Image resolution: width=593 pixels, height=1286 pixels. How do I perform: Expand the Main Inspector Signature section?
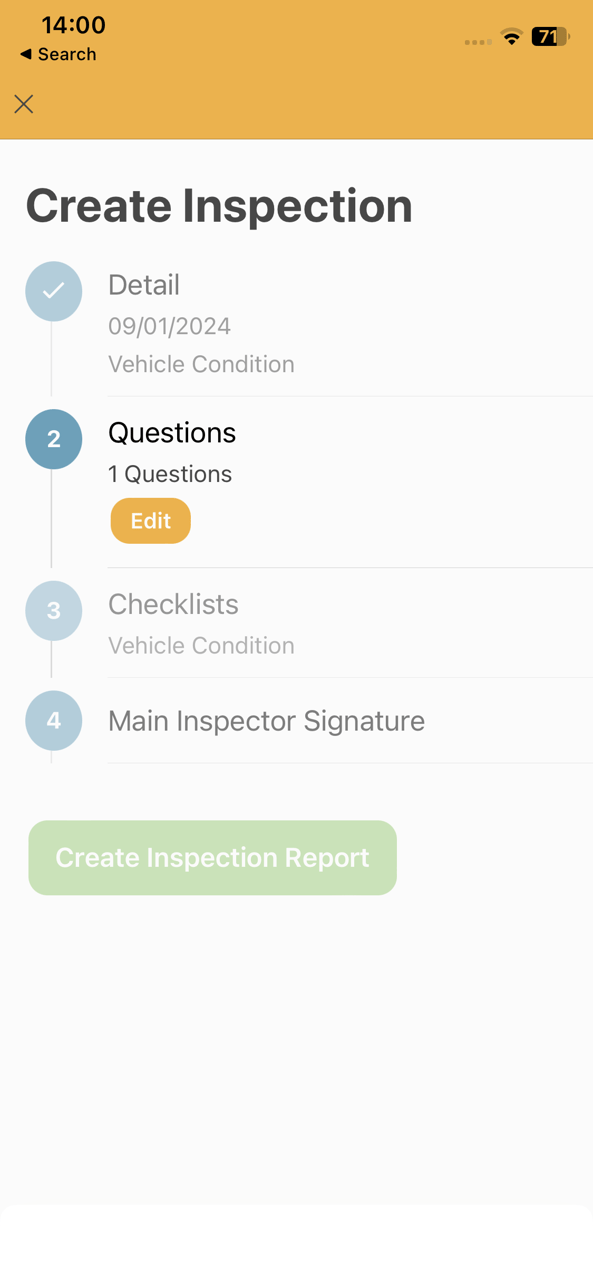click(266, 720)
